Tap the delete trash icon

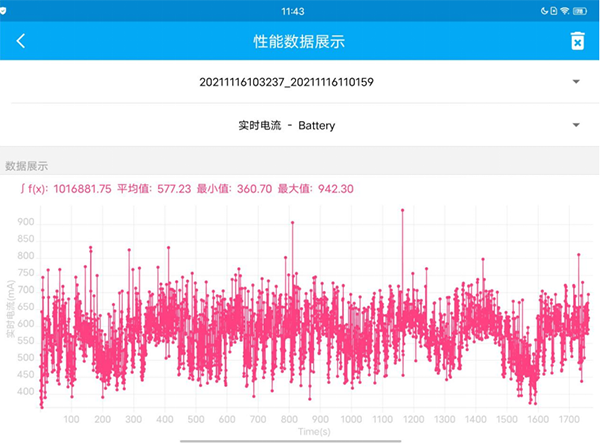[x=577, y=41]
